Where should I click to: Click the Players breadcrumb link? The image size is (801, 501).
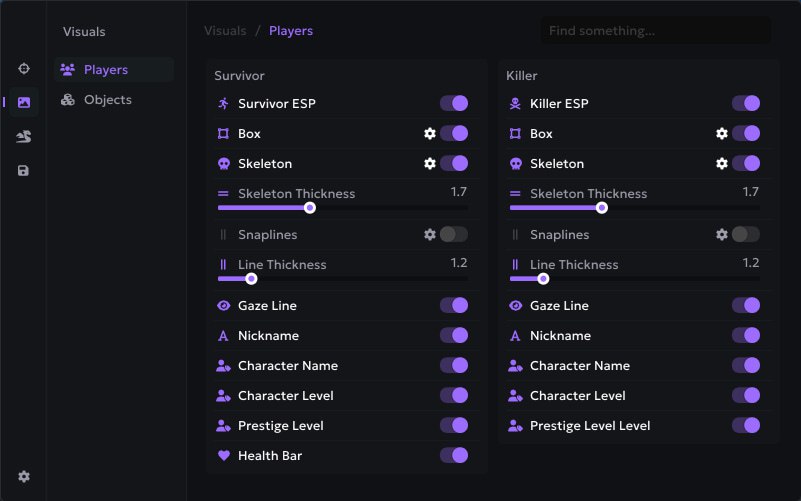coord(291,31)
